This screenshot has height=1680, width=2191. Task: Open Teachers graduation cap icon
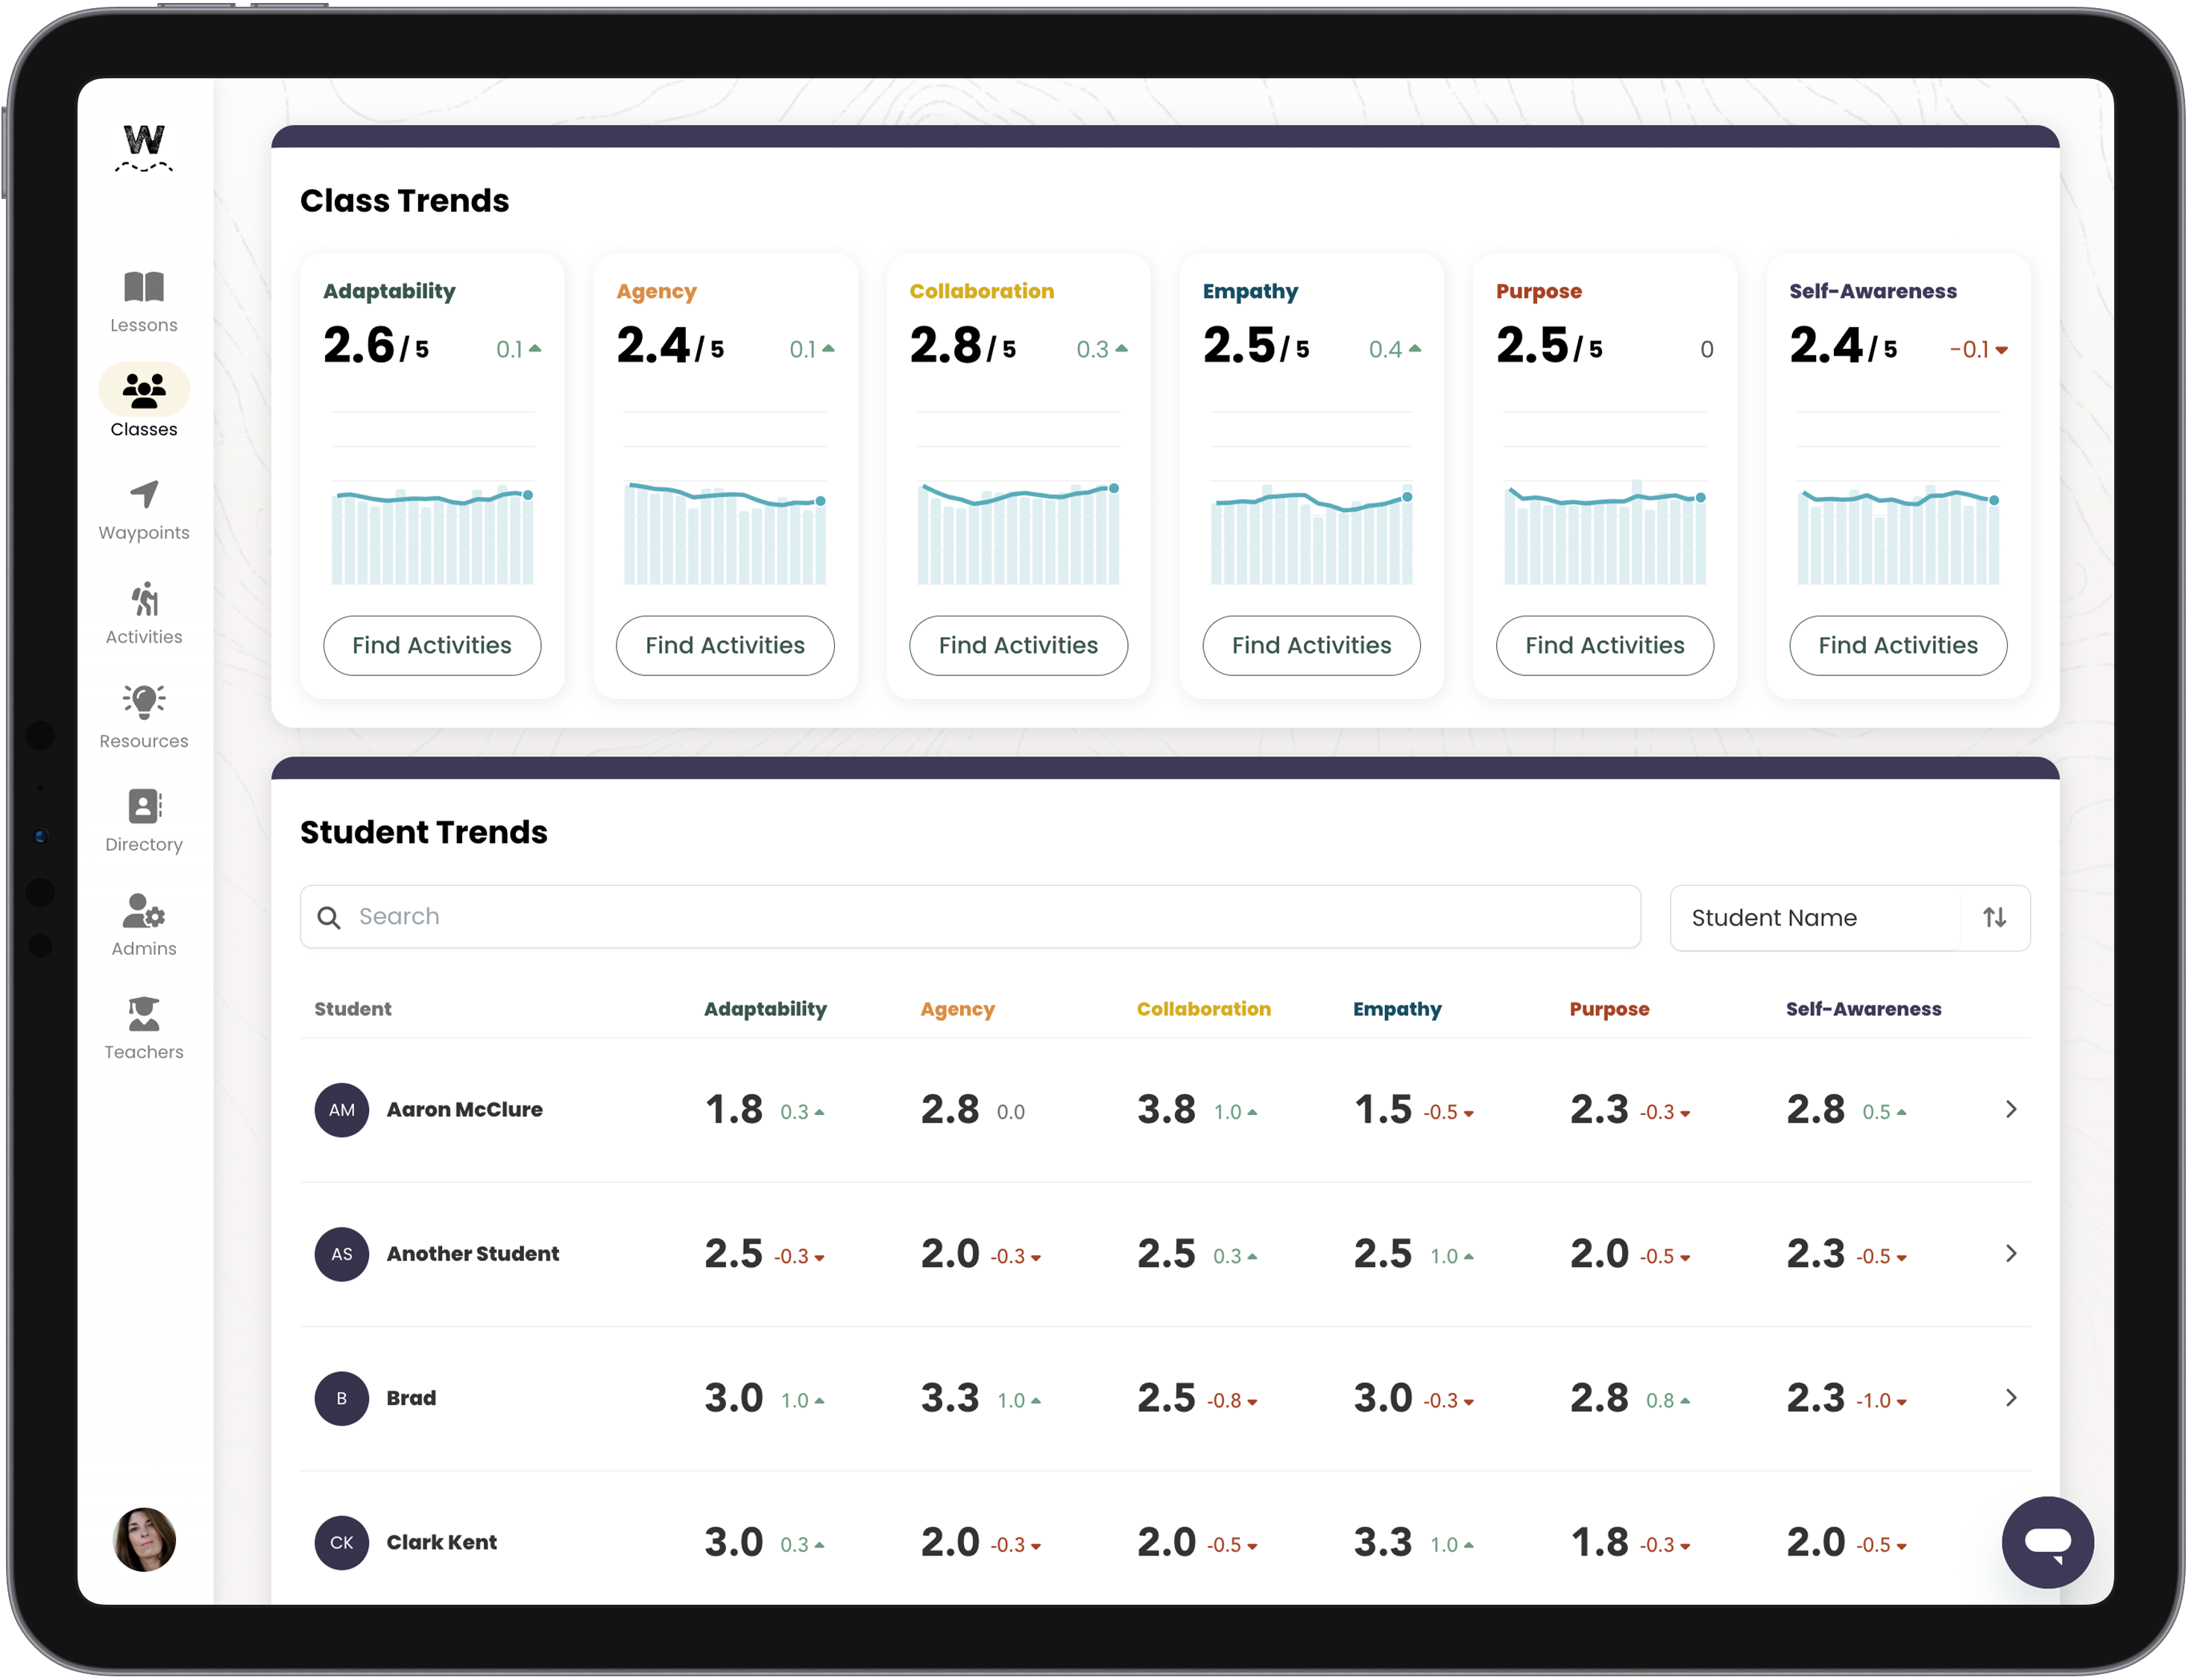[144, 1014]
